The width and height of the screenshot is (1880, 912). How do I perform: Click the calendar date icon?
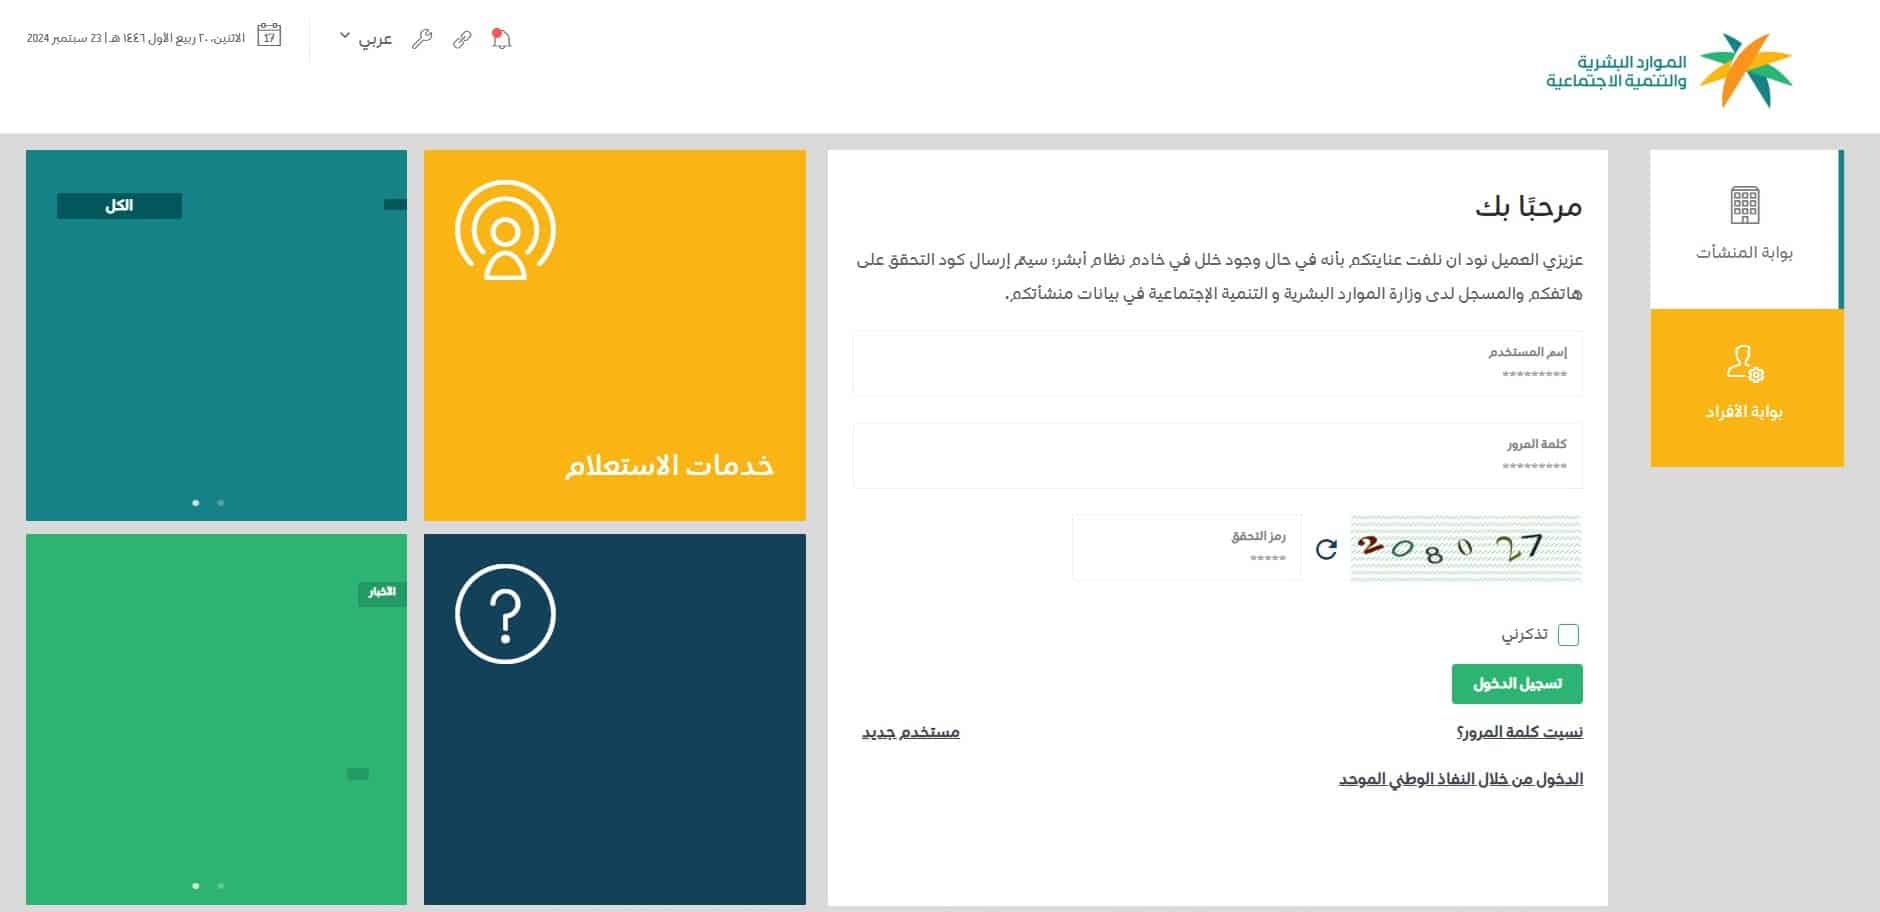click(269, 36)
